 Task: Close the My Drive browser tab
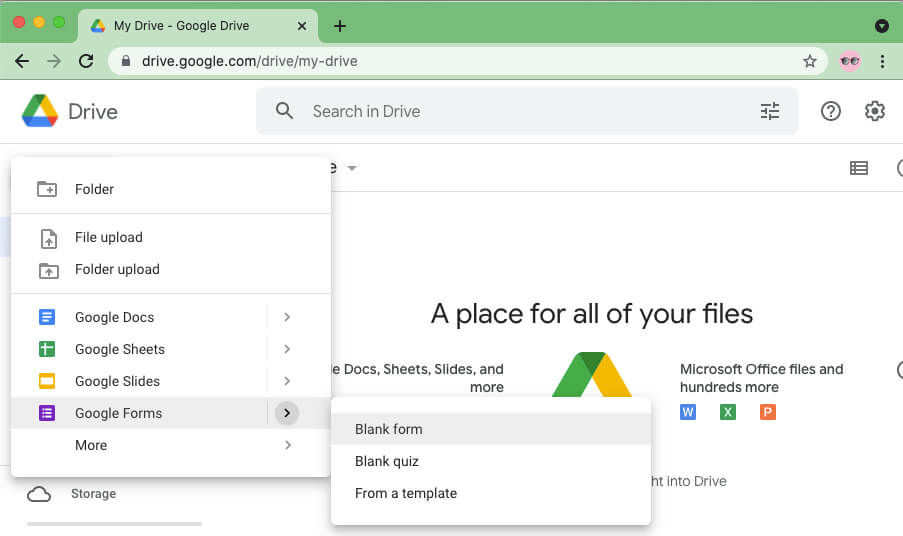point(302,26)
